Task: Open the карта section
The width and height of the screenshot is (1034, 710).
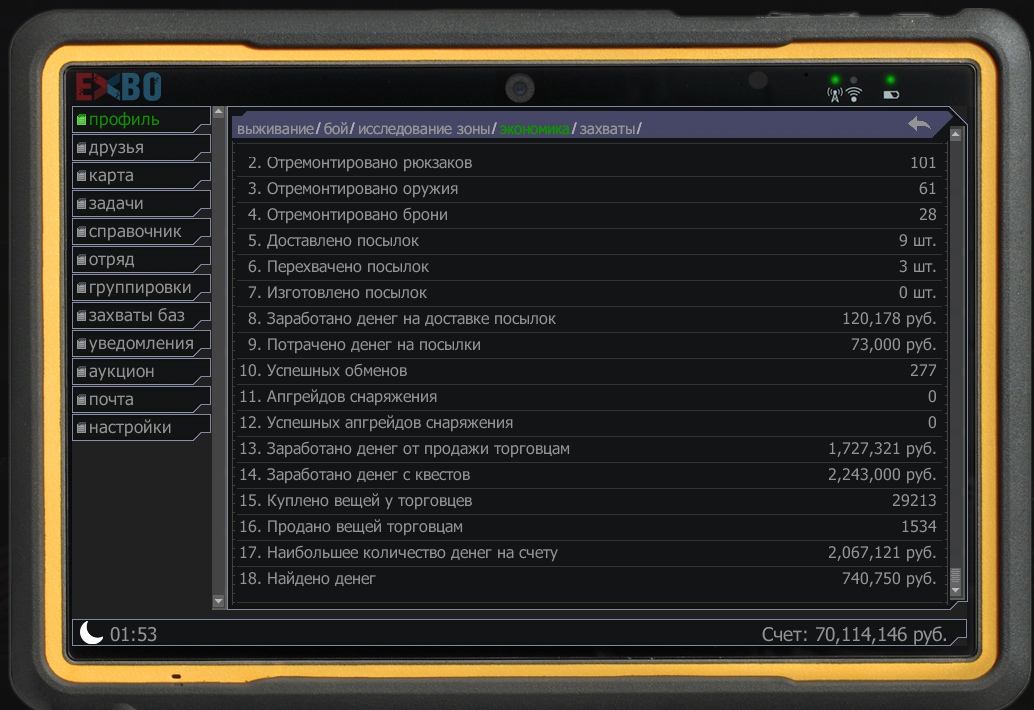Action: (x=111, y=176)
